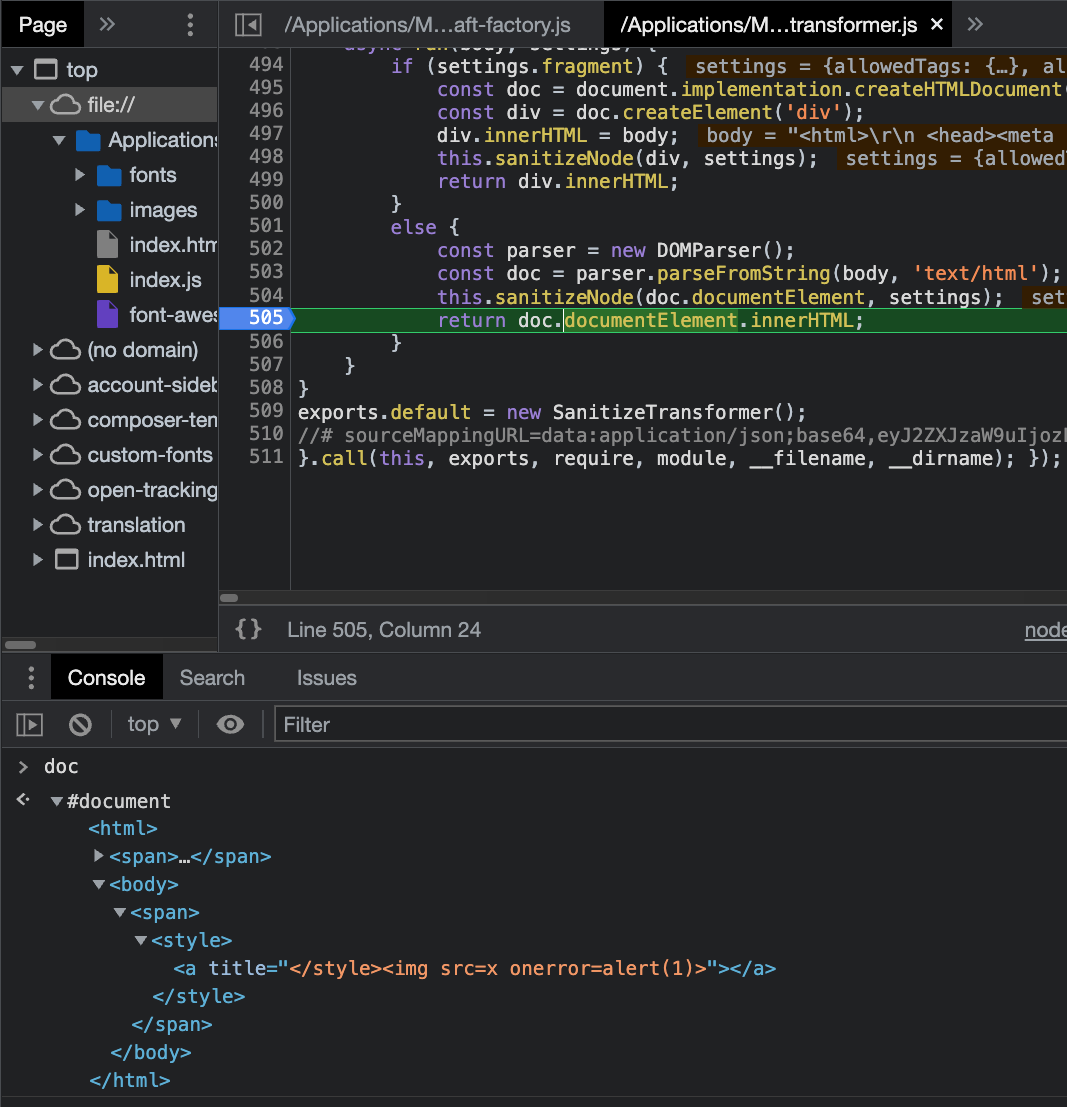The width and height of the screenshot is (1067, 1107).
Task: Set a breakpoint on line 502
Action: coord(266,250)
